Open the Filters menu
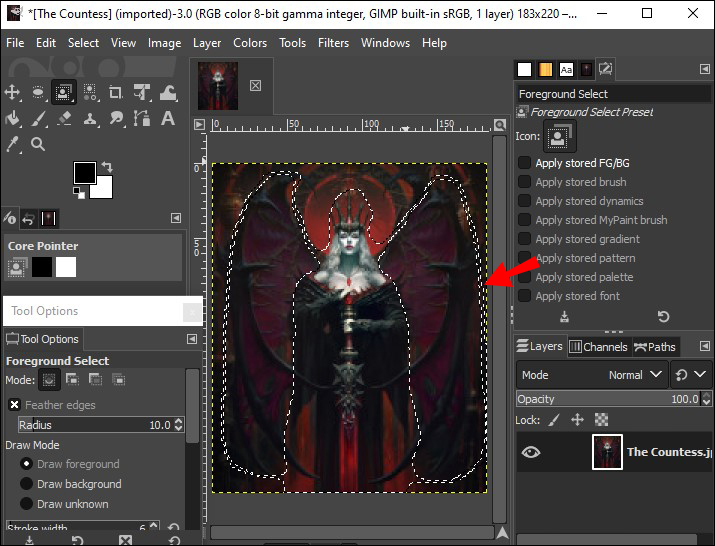The height and width of the screenshot is (546, 715). click(x=333, y=43)
